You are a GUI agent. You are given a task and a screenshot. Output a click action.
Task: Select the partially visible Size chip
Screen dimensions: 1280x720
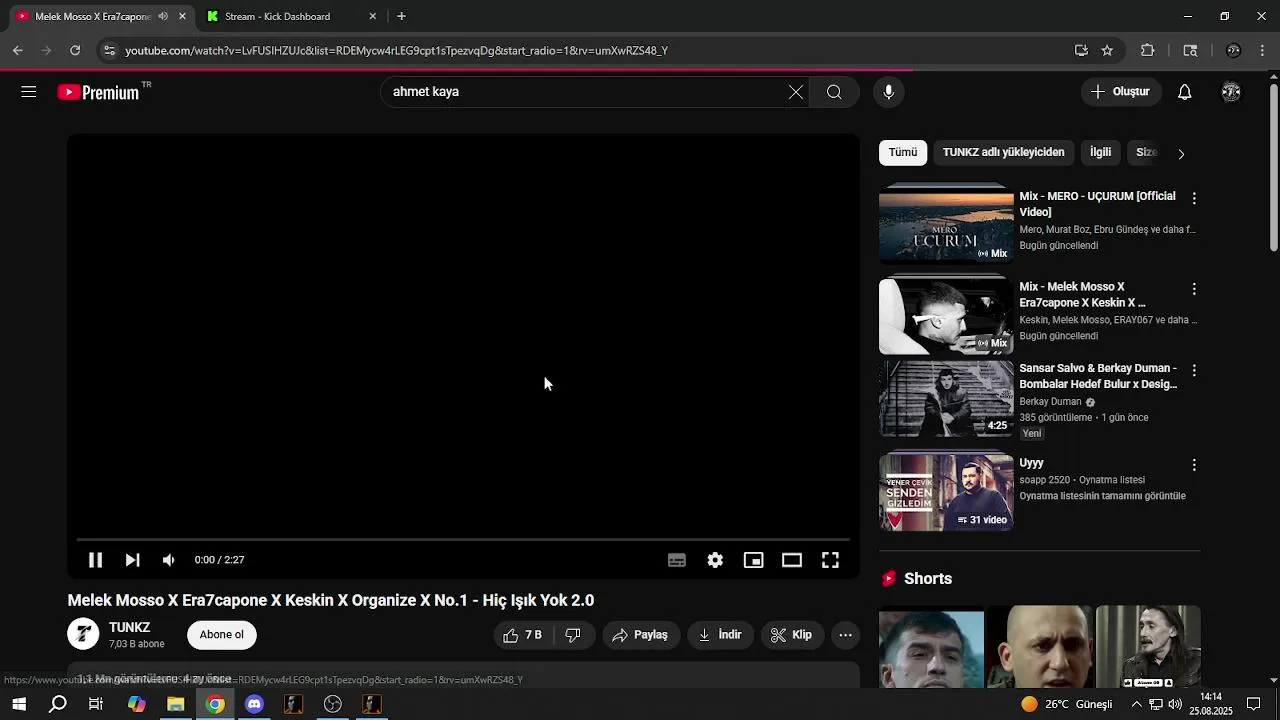pyautogui.click(x=1146, y=152)
